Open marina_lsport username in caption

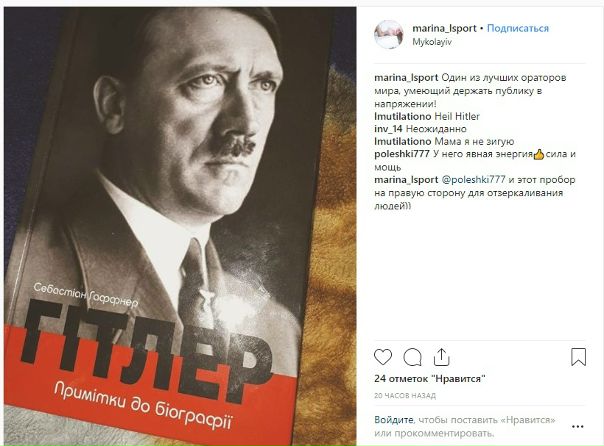[x=406, y=77]
